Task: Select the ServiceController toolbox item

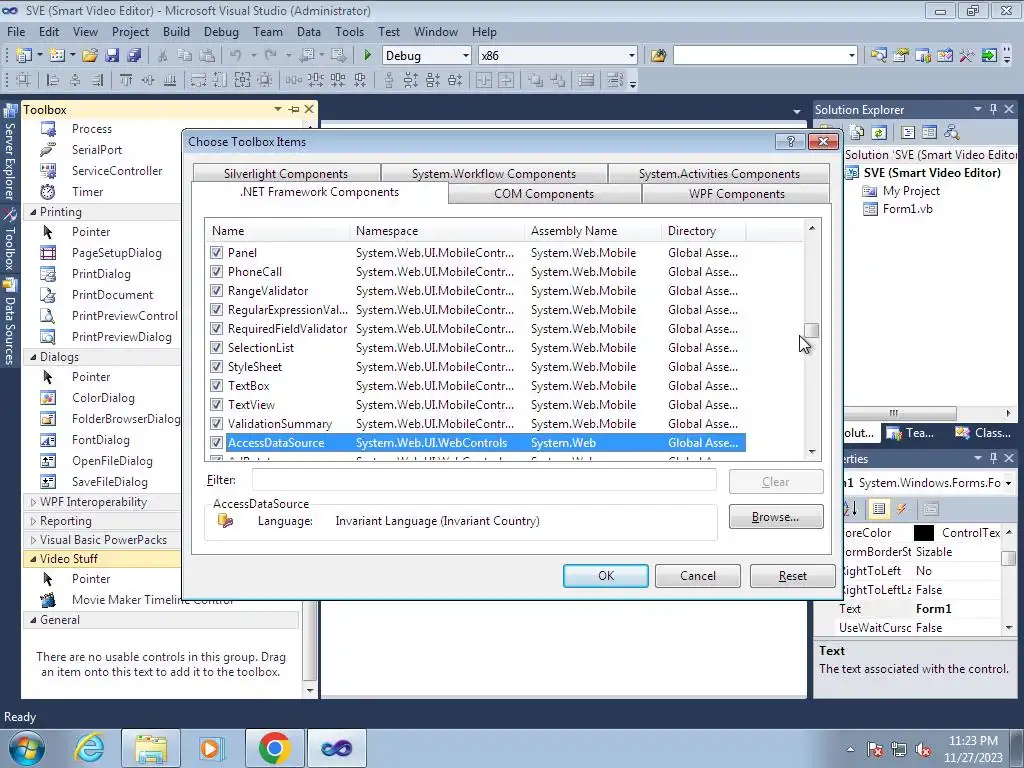Action: pyautogui.click(x=117, y=170)
